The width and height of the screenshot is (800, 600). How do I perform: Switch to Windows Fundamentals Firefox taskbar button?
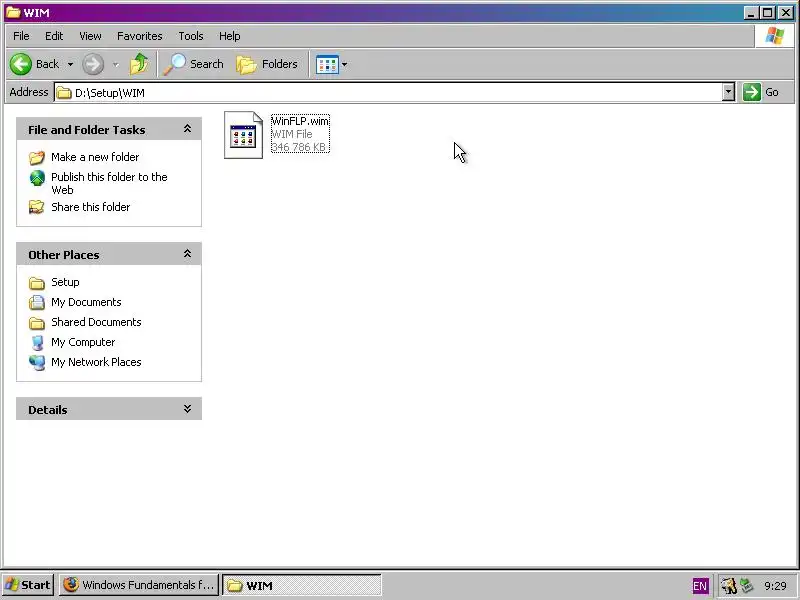point(139,585)
